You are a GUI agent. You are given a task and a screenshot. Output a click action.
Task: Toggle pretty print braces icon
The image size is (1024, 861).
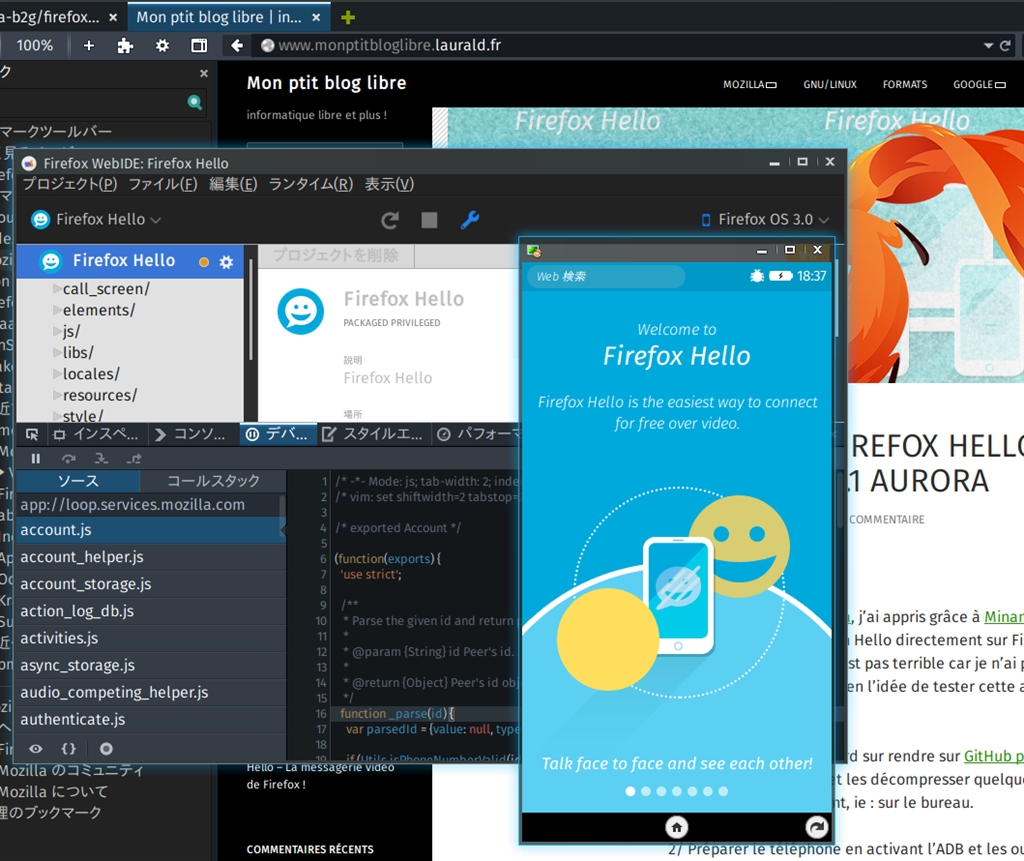pos(69,749)
